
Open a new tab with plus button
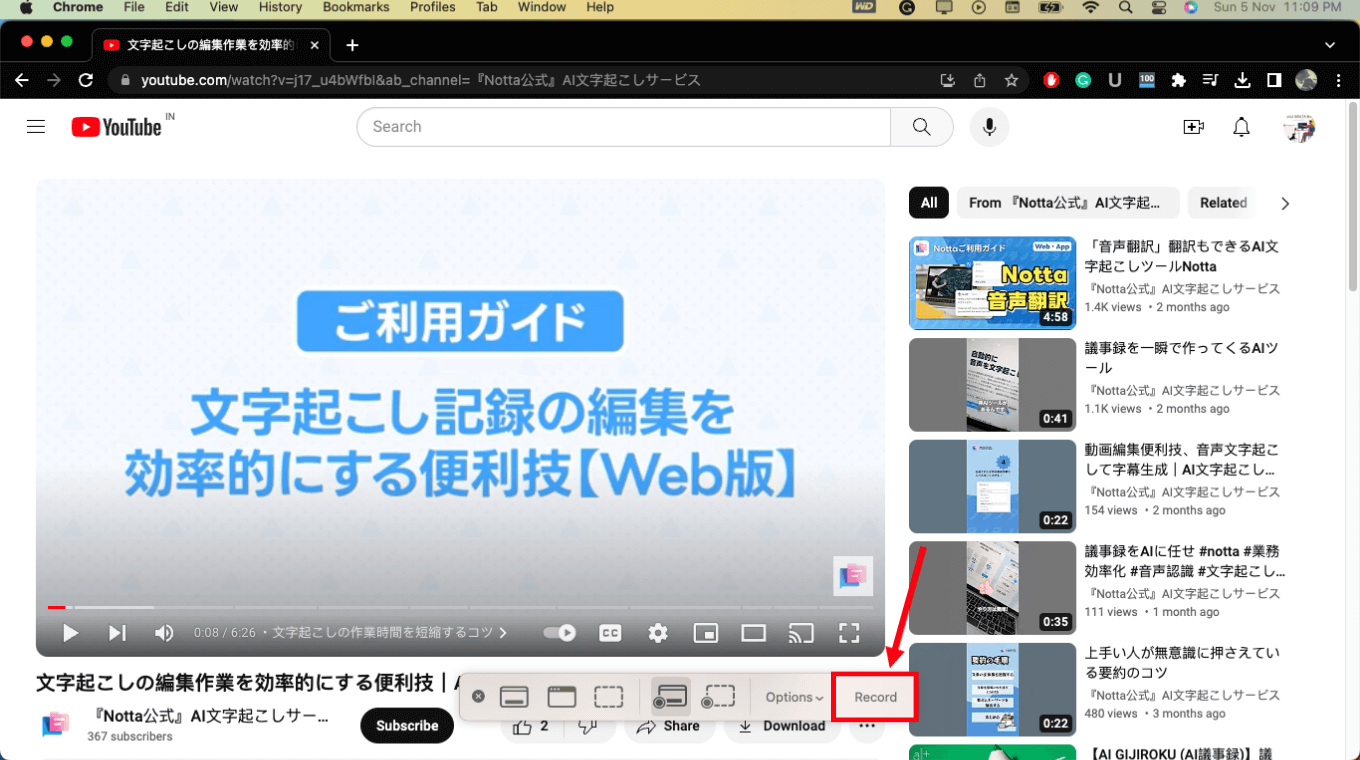pos(352,45)
